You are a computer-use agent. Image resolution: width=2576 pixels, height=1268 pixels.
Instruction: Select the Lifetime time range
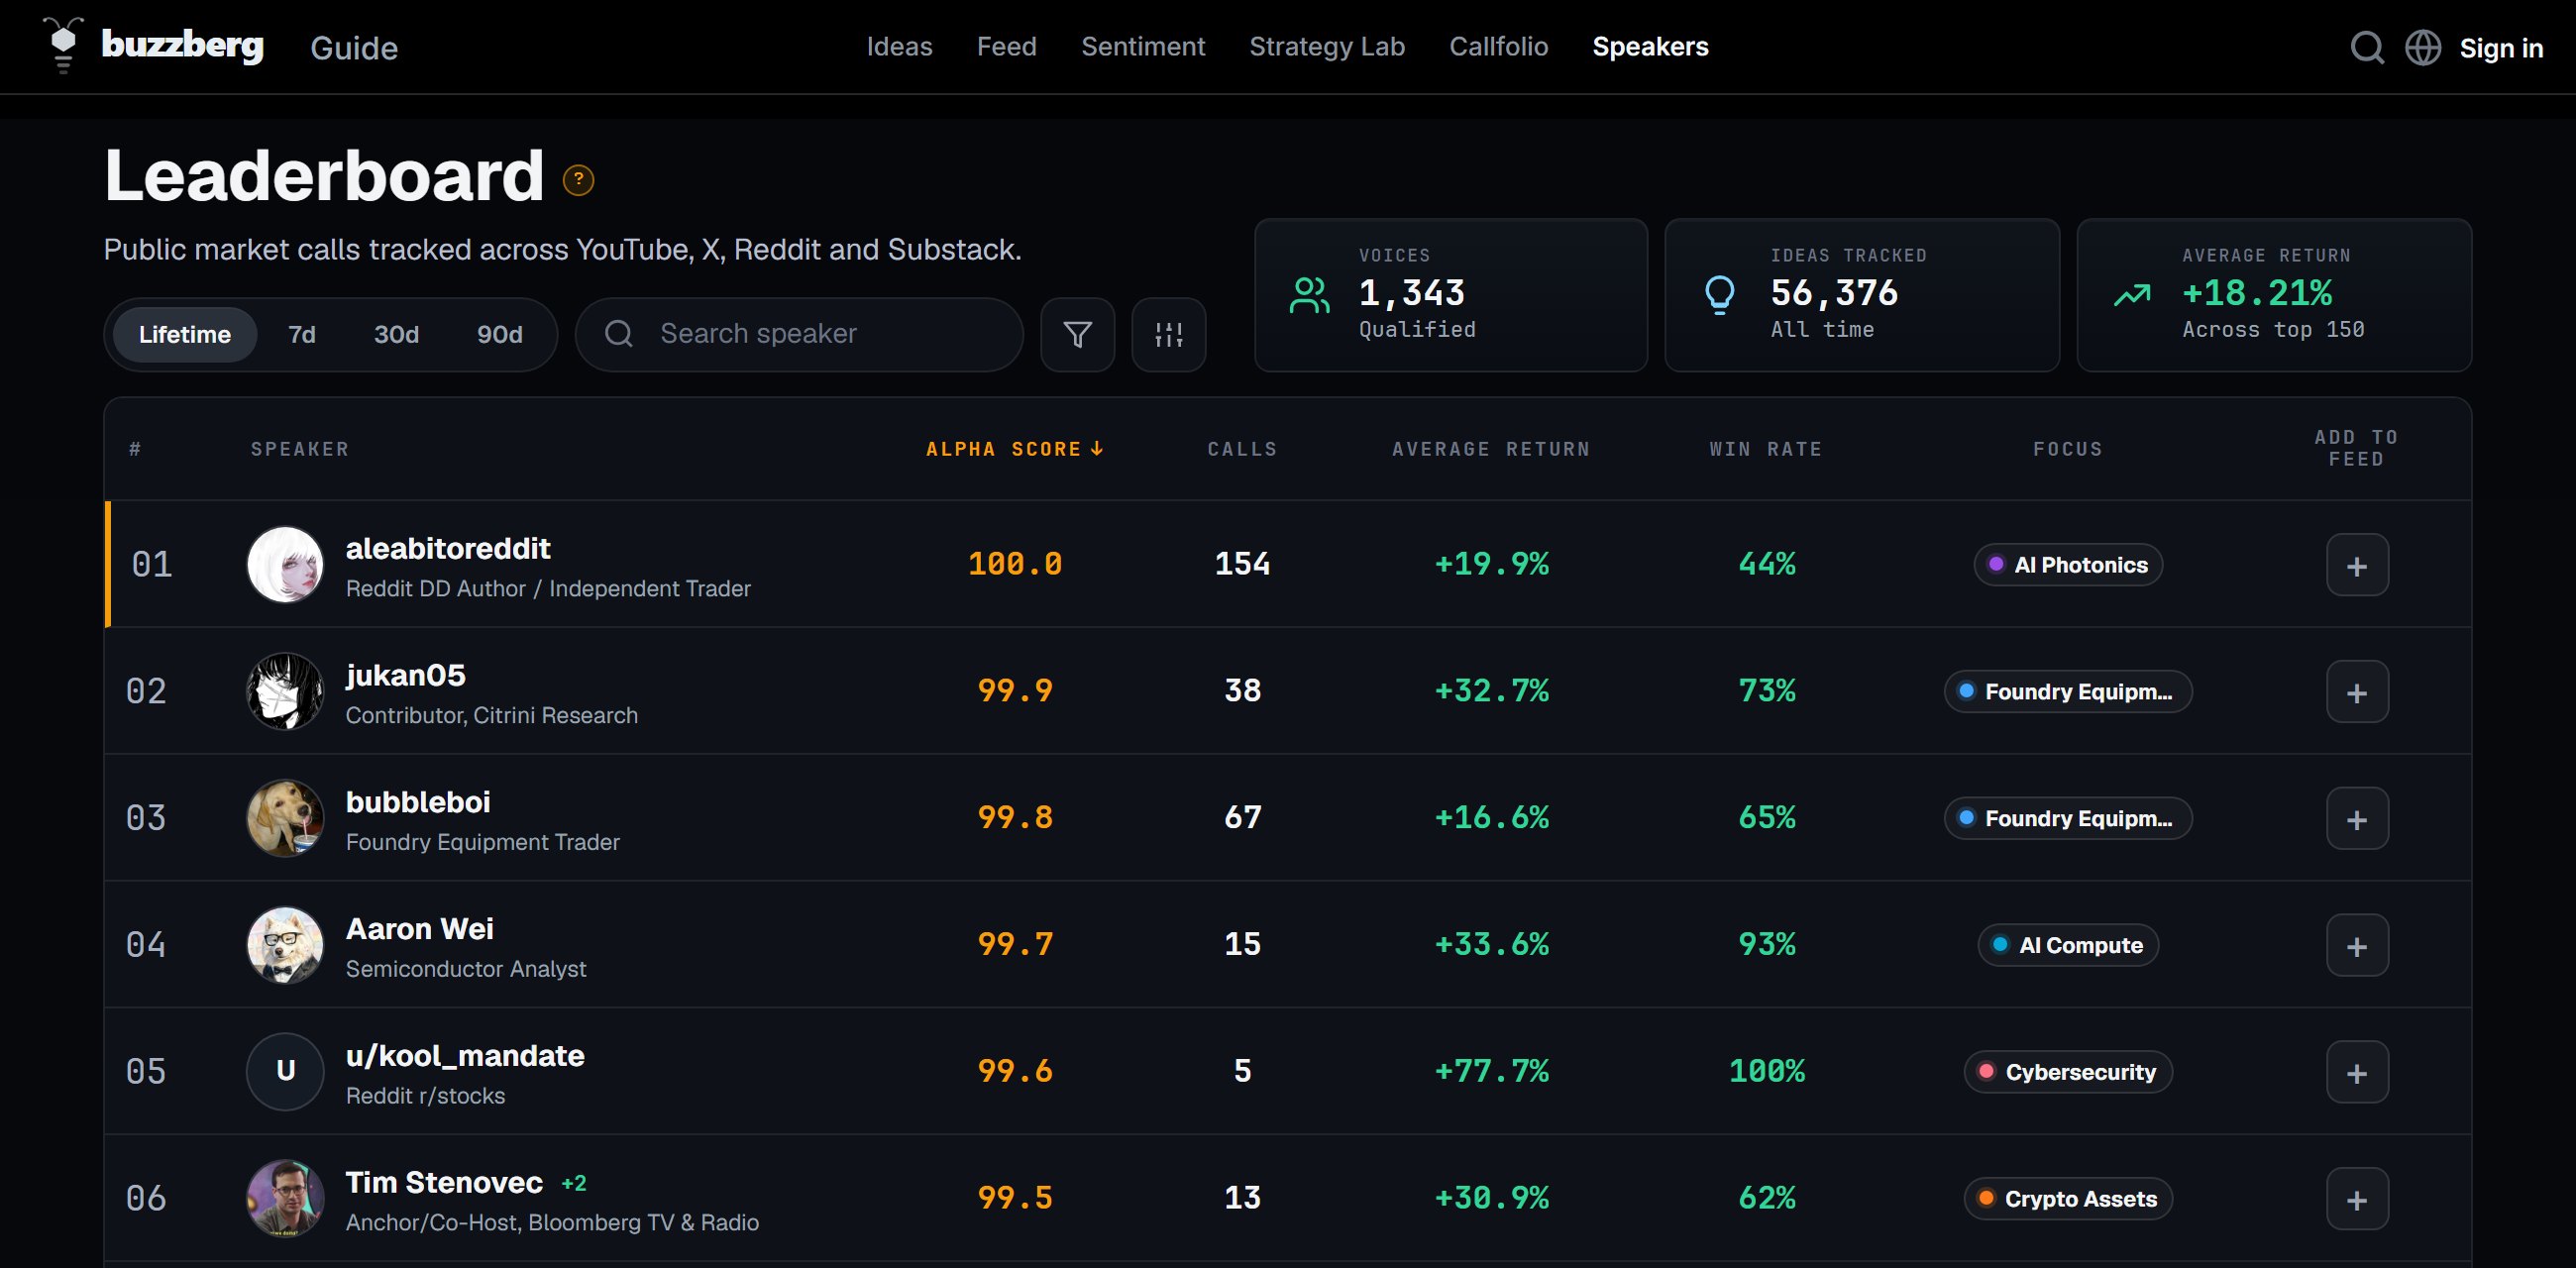185,334
